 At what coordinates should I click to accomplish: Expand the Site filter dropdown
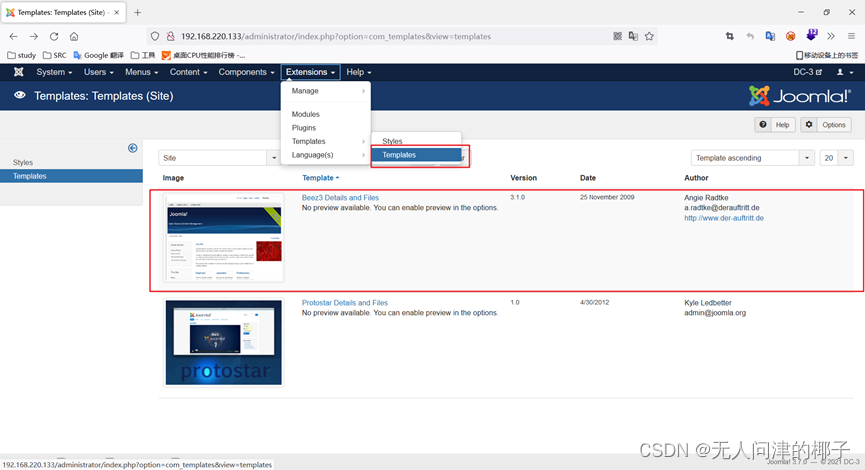(x=219, y=158)
